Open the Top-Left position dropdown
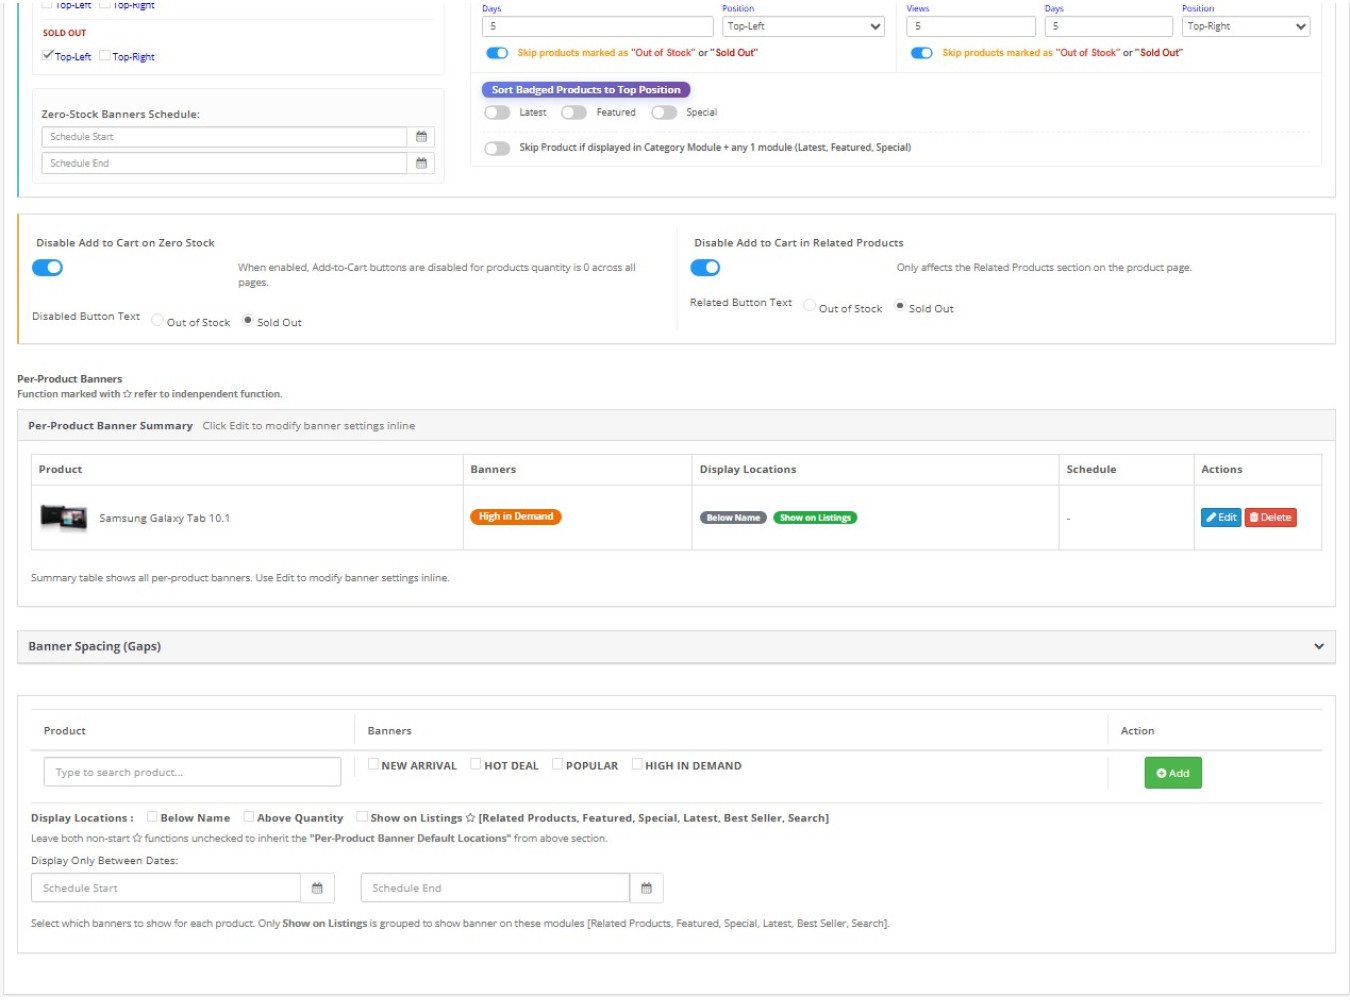This screenshot has width=1350, height=1000. pyautogui.click(x=803, y=27)
